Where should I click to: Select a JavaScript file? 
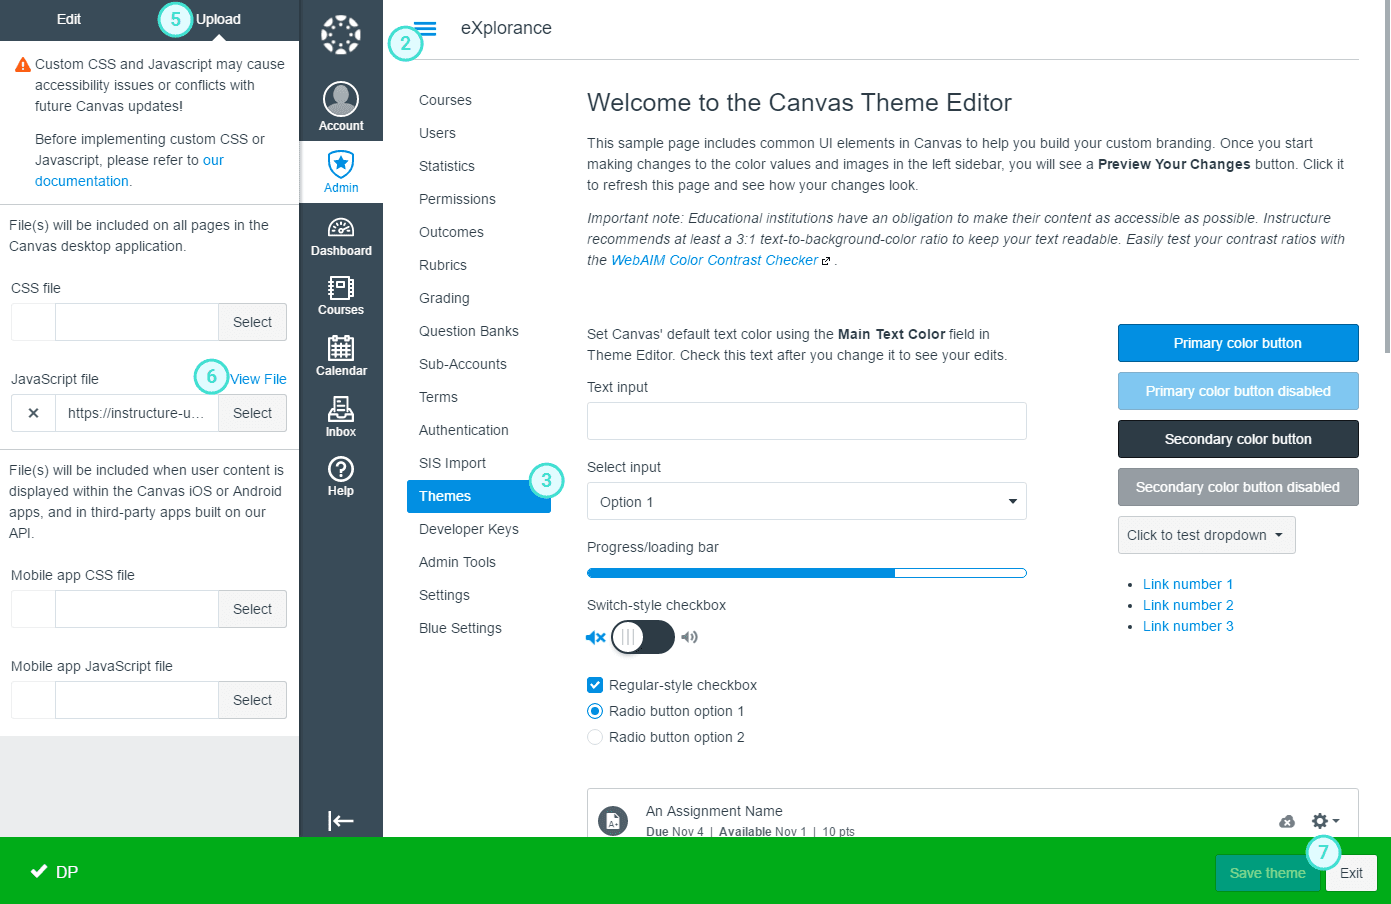click(x=252, y=413)
